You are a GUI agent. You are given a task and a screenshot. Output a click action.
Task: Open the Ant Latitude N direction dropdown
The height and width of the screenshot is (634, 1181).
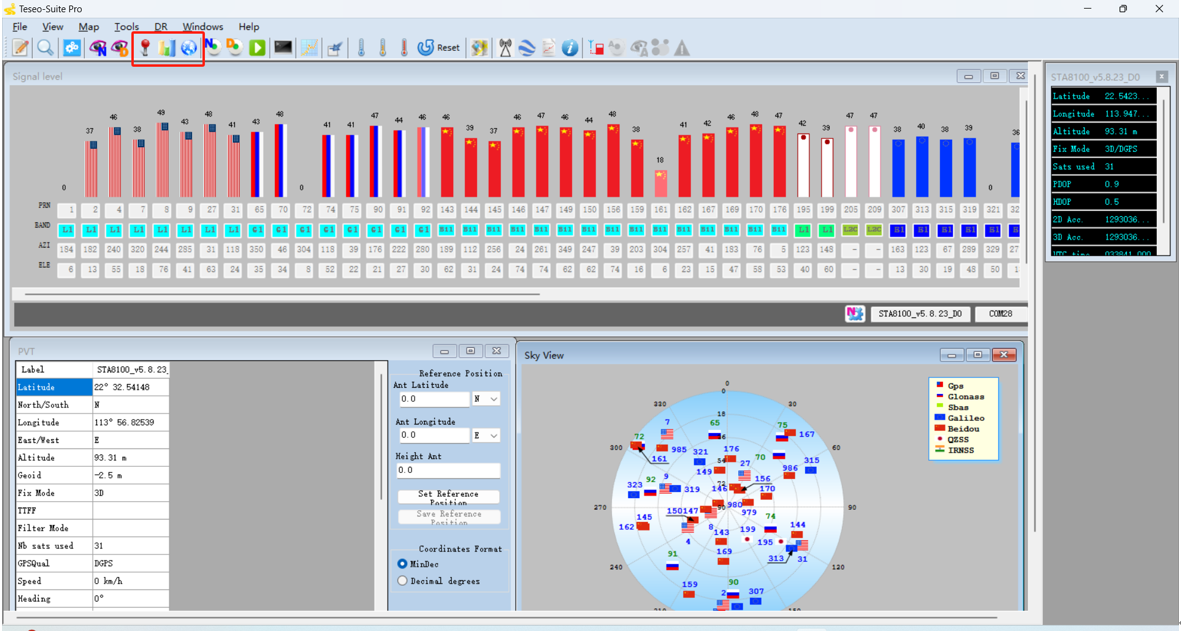[x=487, y=399]
